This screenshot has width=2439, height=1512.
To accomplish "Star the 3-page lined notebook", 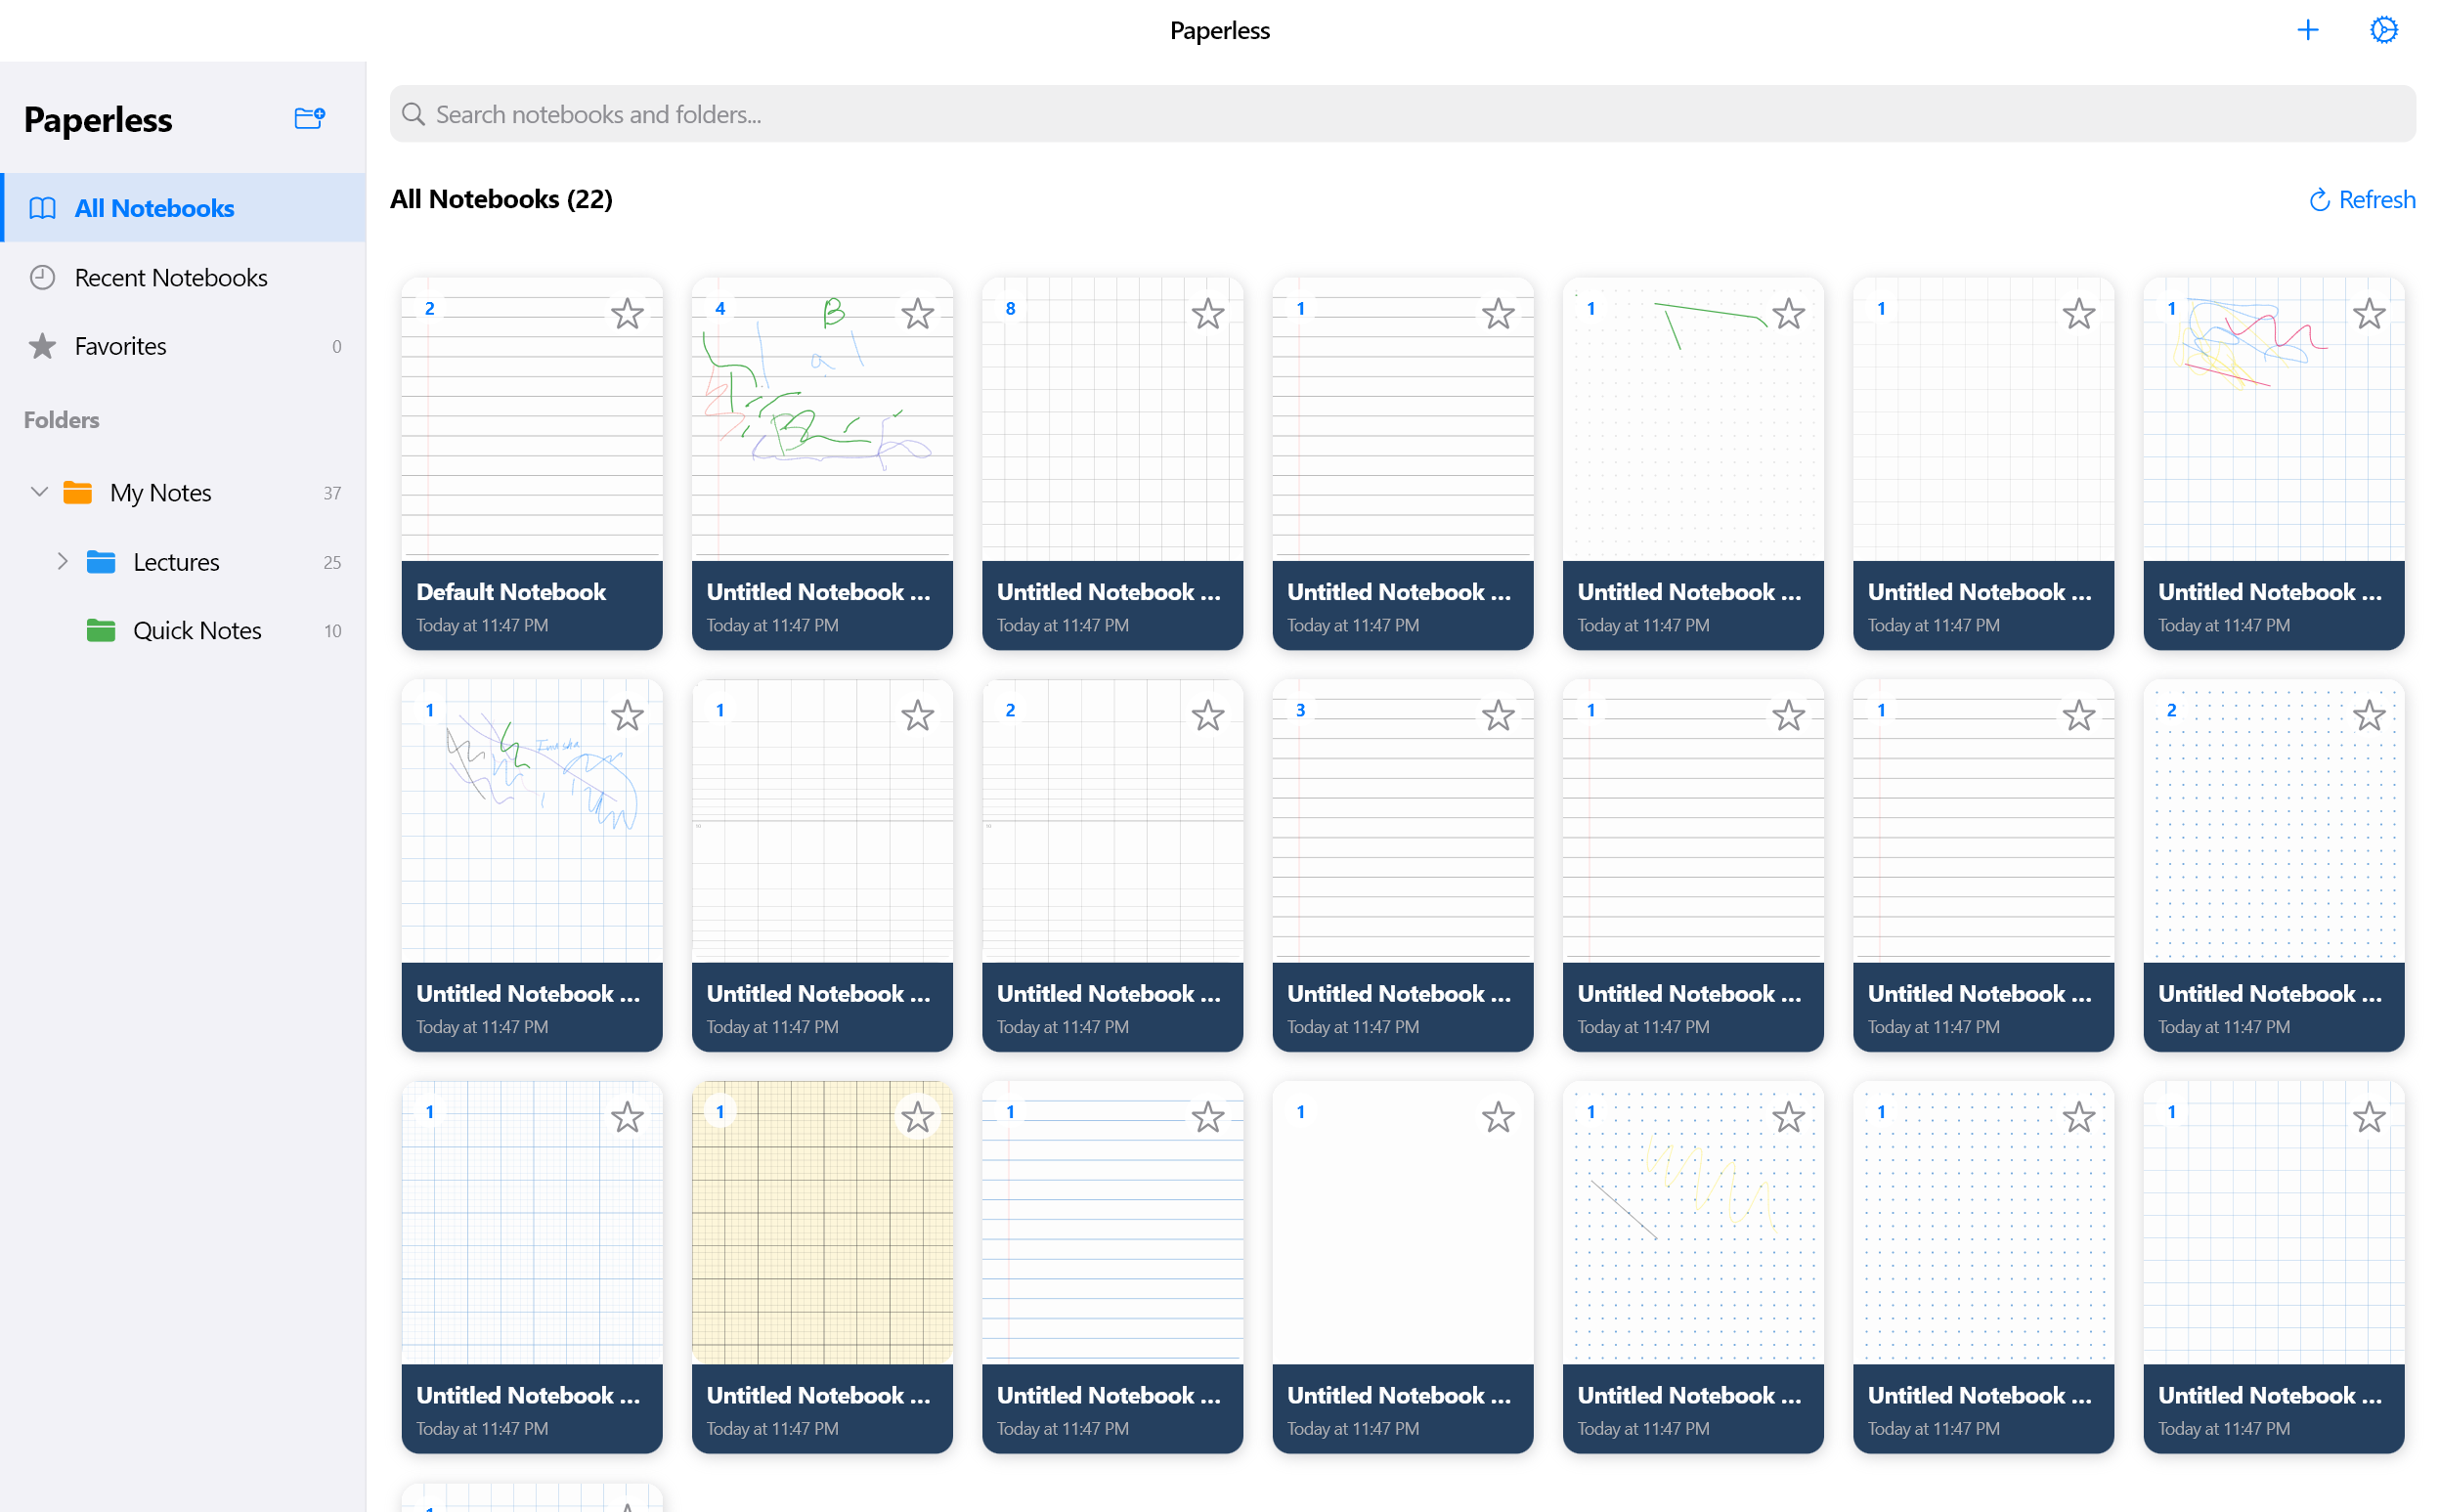I will (1497, 715).
